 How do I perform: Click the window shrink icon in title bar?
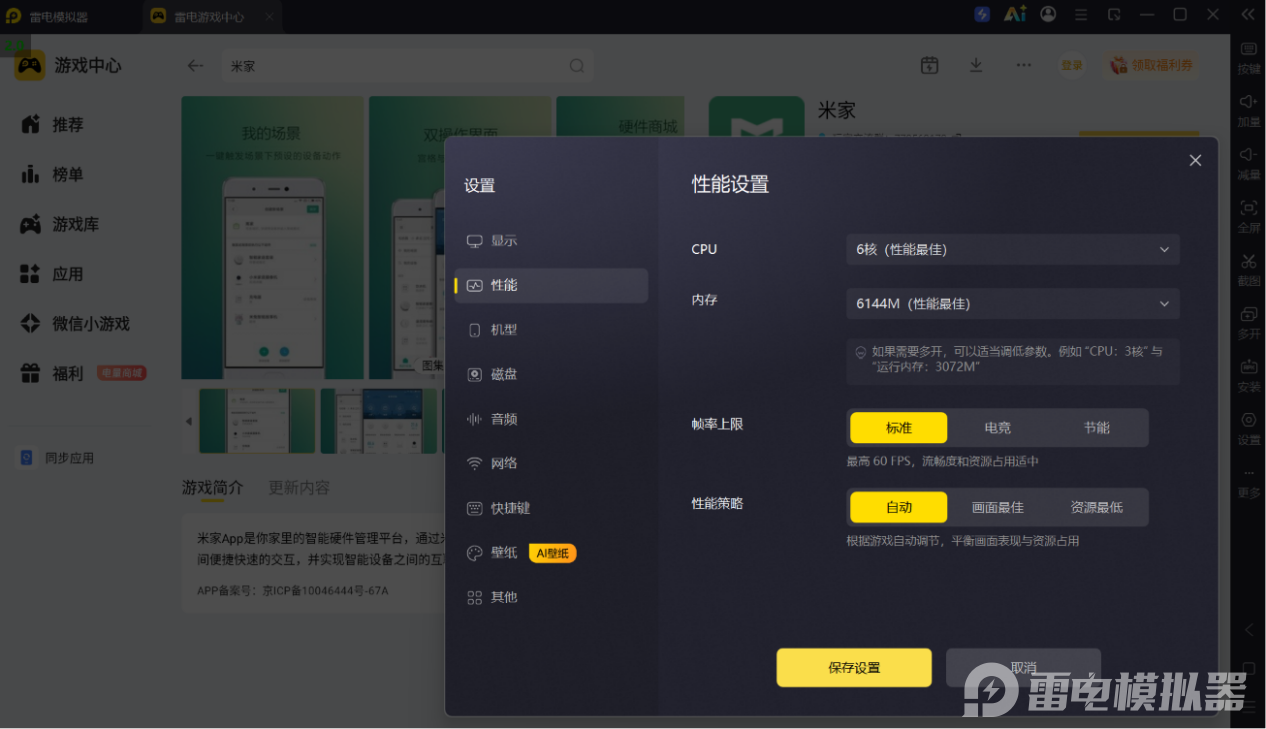click(1114, 15)
